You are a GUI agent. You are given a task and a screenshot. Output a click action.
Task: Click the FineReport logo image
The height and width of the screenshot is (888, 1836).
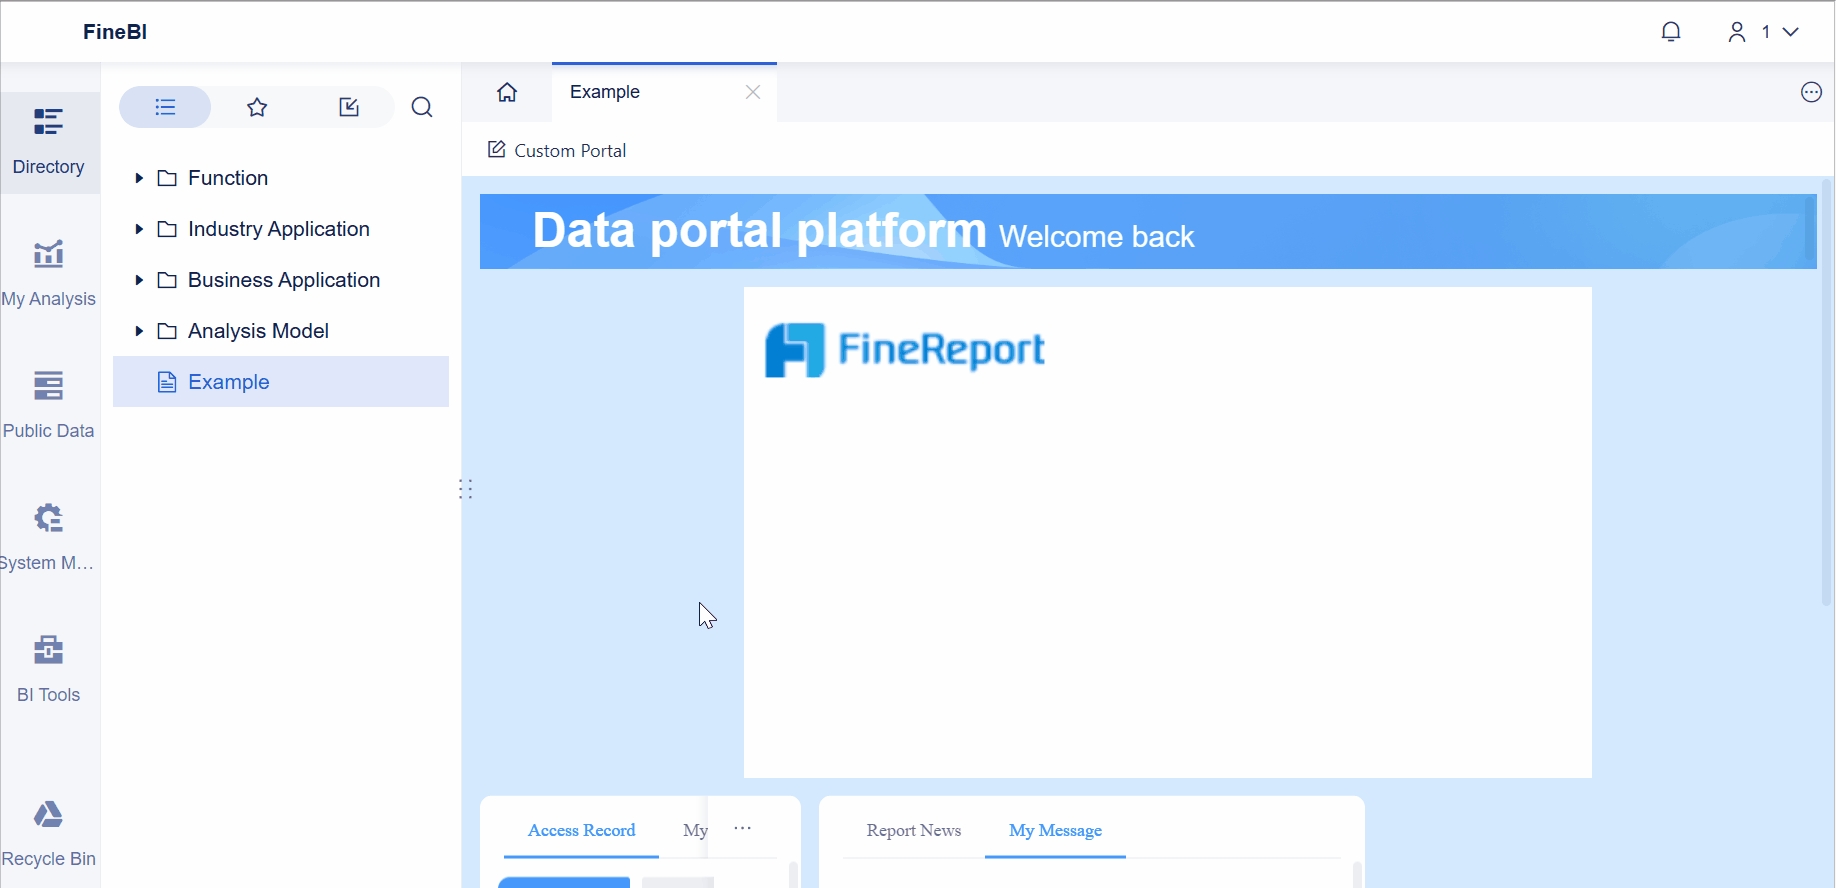pyautogui.click(x=905, y=350)
